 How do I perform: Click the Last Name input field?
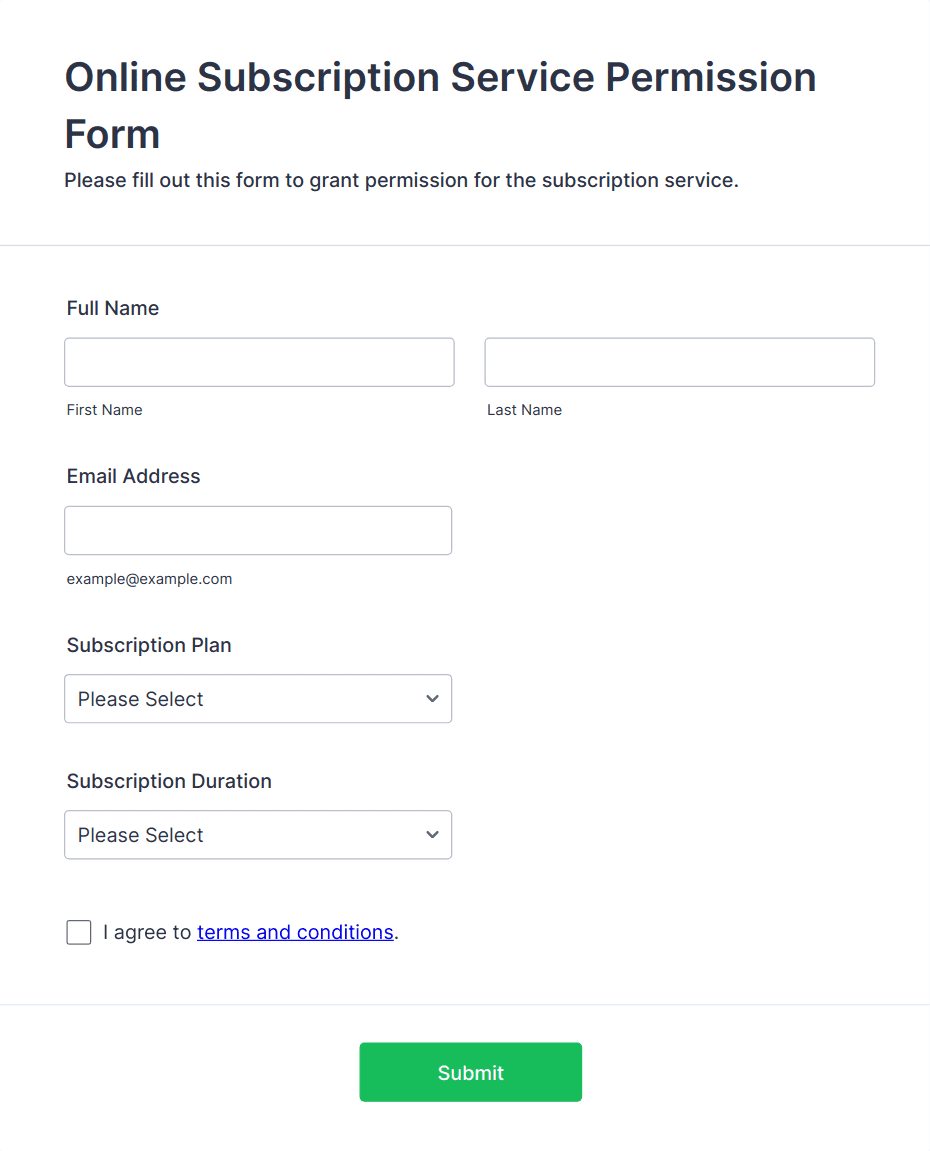coord(679,362)
